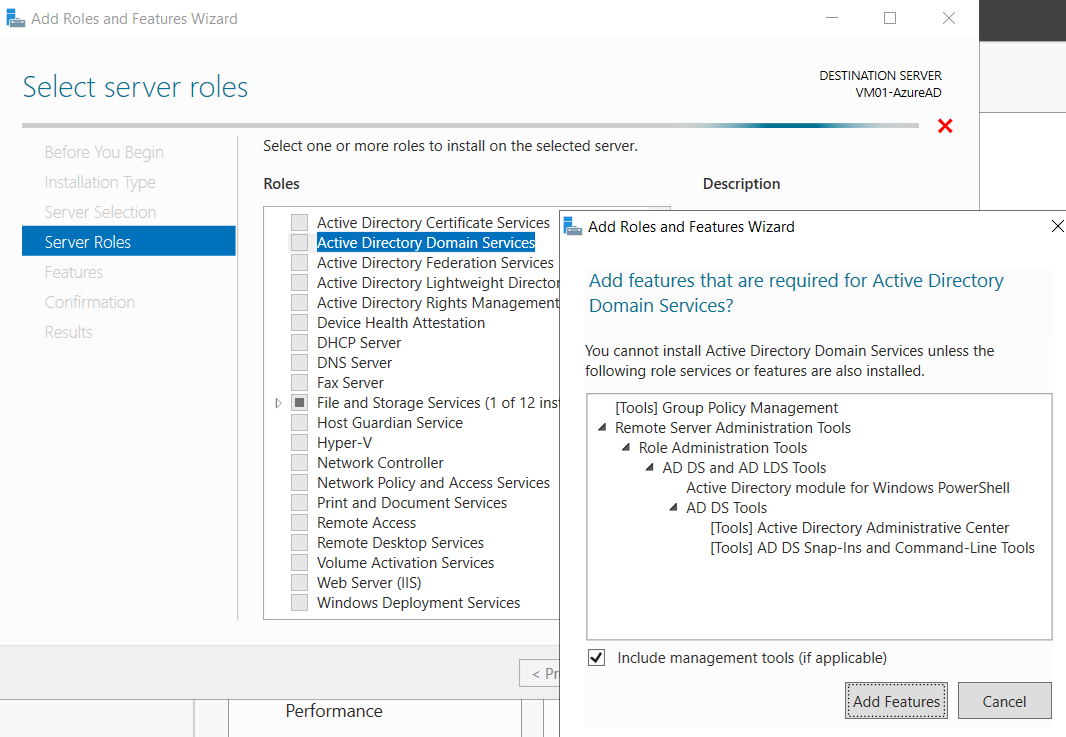
Task: Go to Installation Type step
Action: 100,182
